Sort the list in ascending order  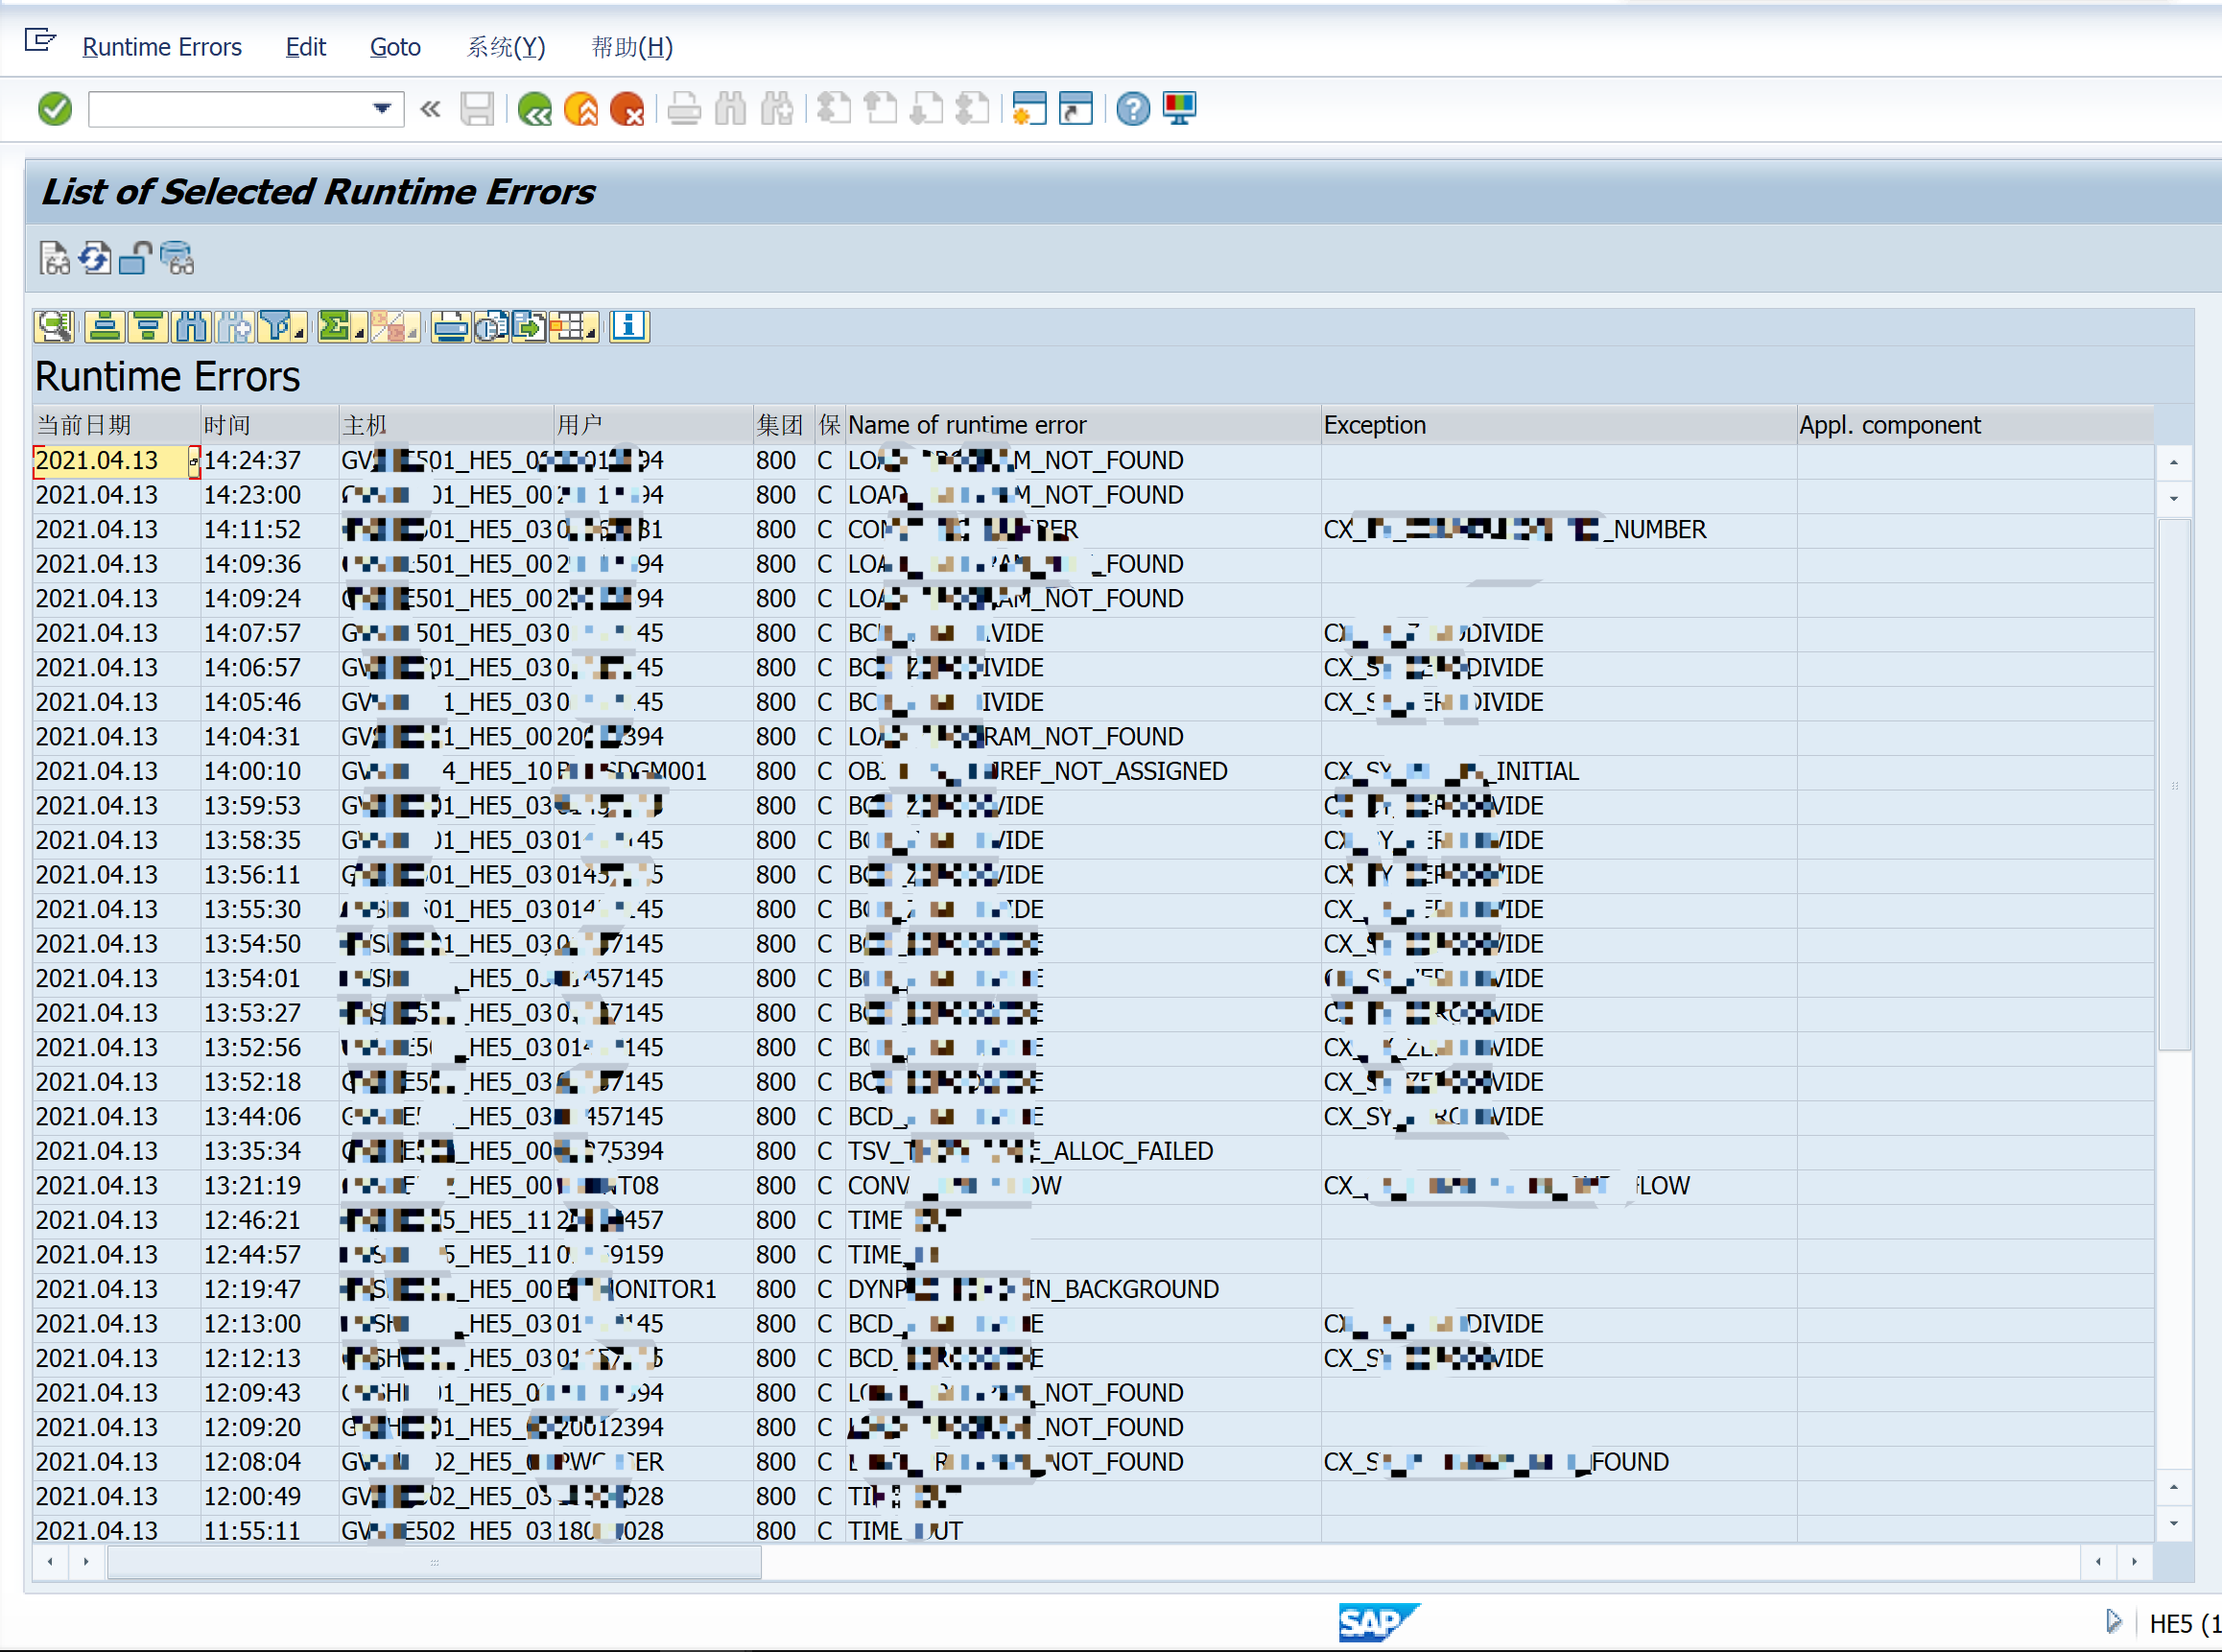coord(103,326)
